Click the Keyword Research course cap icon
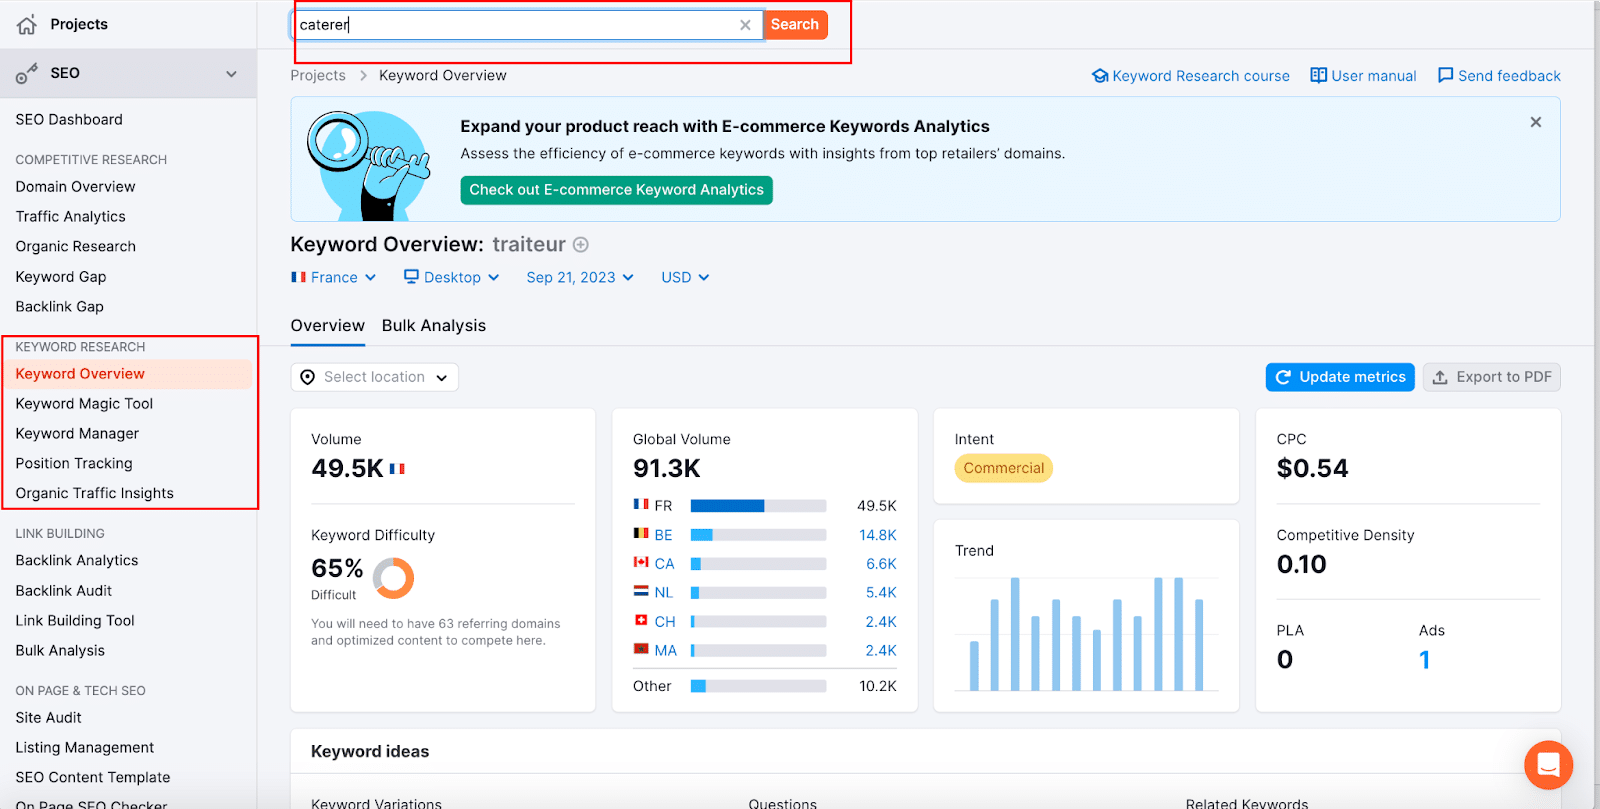Screen dimensions: 1600x809 1100,76
